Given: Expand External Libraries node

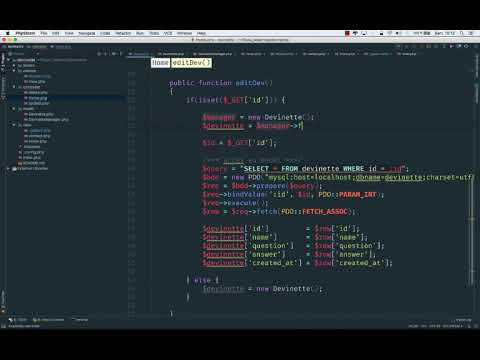Looking at the screenshot, I should click(x=9, y=169).
